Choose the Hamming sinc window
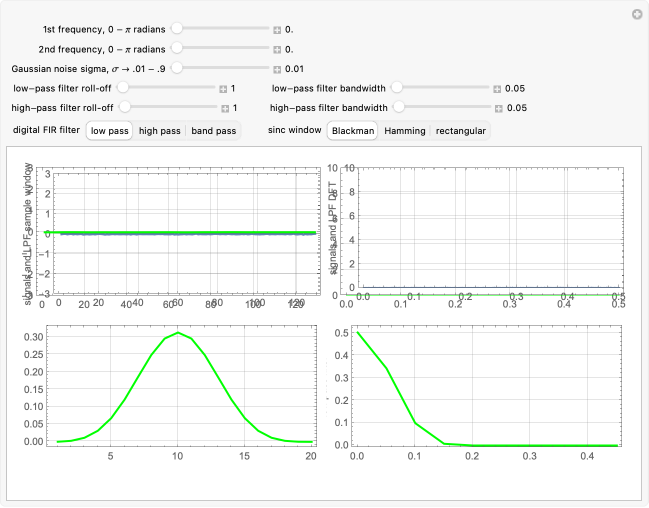649x508 pixels. [405, 130]
